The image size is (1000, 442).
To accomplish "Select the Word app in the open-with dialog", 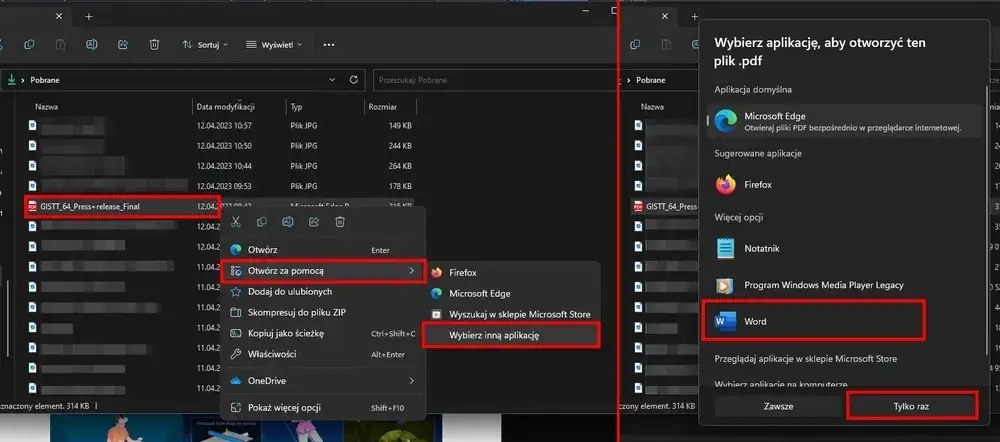I will [812, 321].
